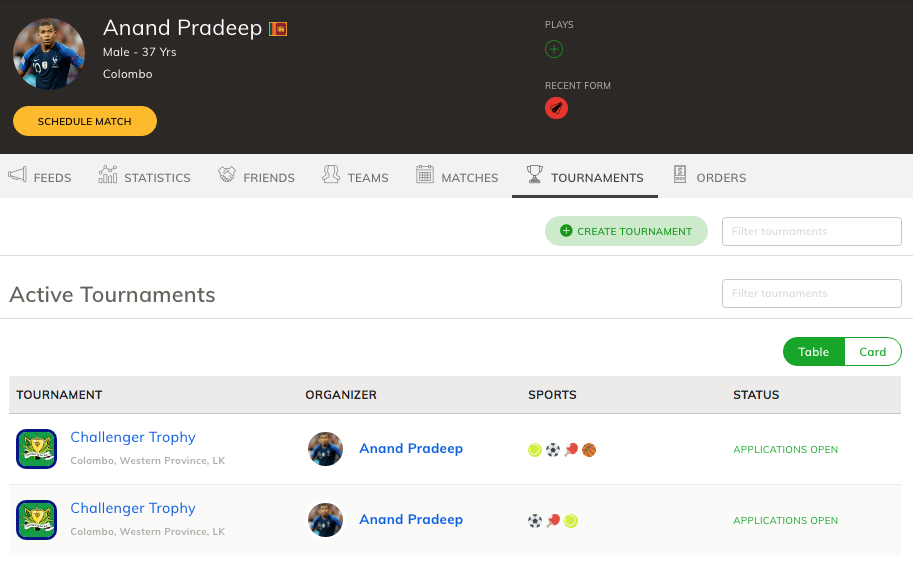Click the green plus icon under Plays
Viewport: 913px width, 580px height.
click(554, 49)
